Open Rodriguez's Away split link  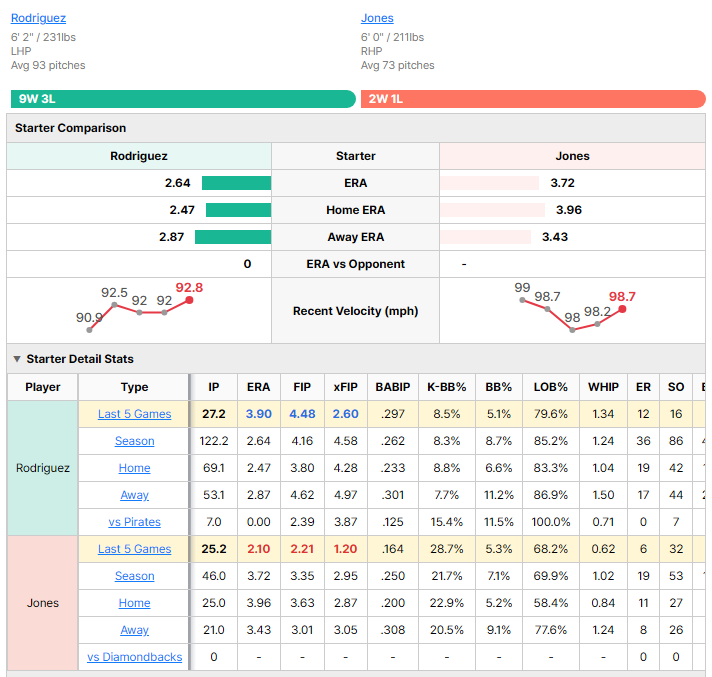(134, 495)
